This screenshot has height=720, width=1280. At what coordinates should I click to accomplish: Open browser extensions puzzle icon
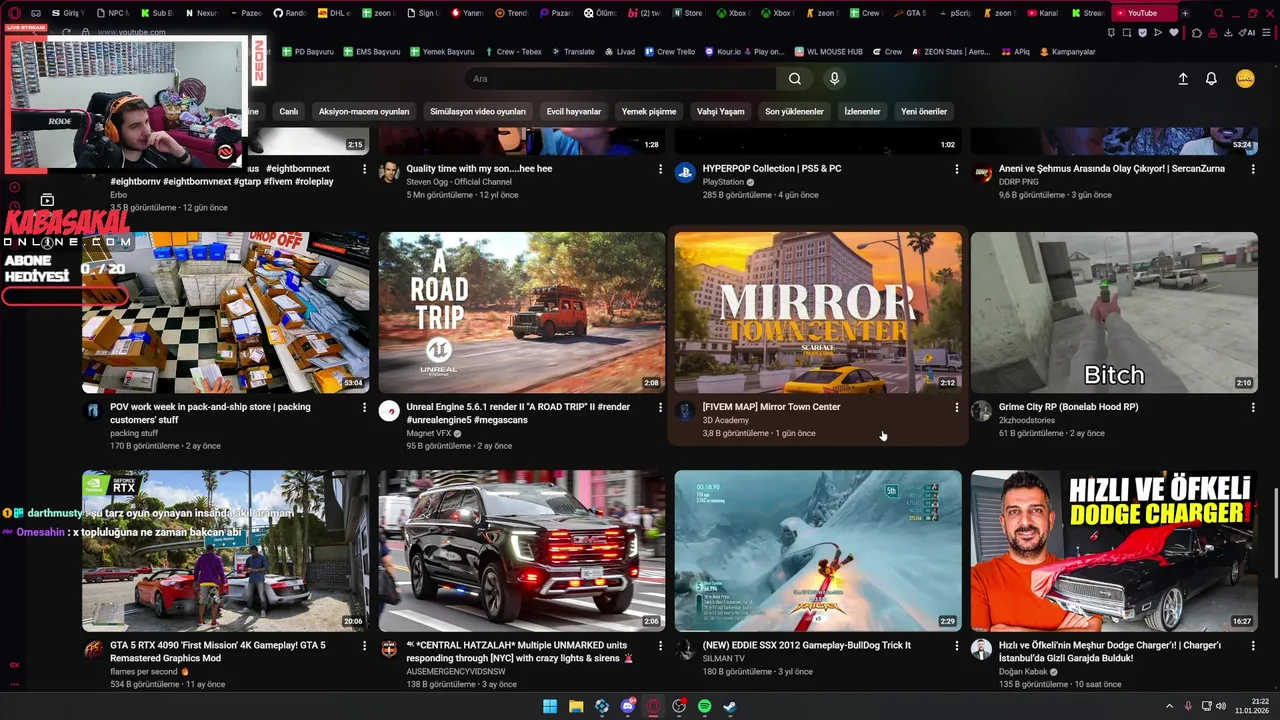(x=1197, y=33)
